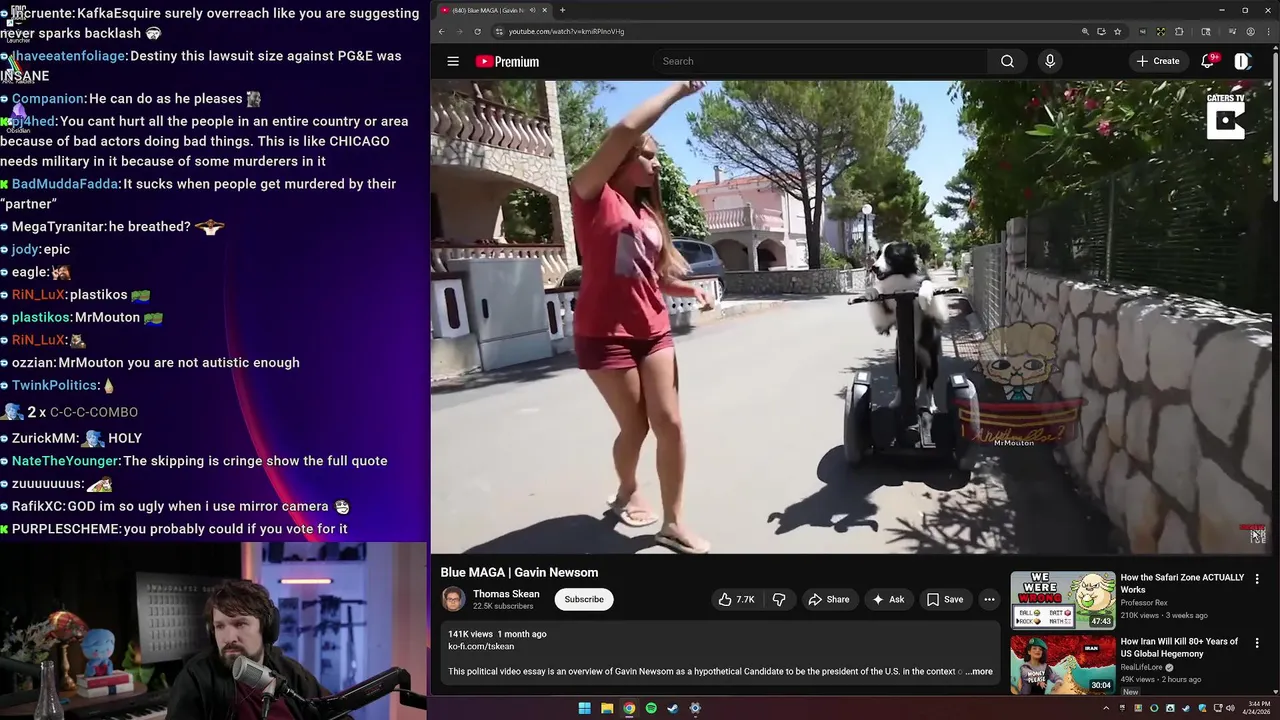This screenshot has height=720, width=1280.
Task: Reload the YouTube page
Action: tap(477, 31)
